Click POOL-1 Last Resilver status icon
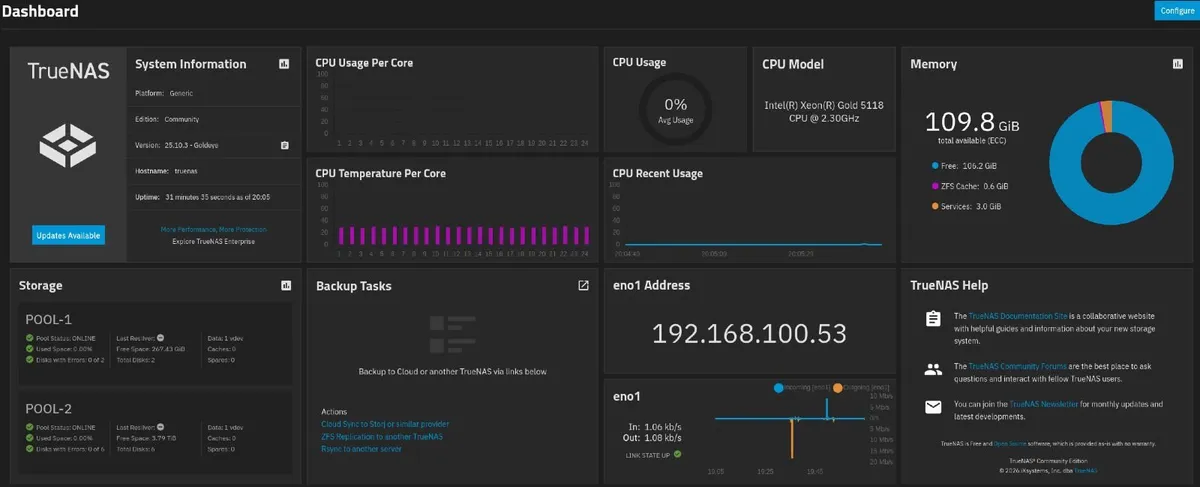Viewport: 1200px width, 487px height. (161, 338)
